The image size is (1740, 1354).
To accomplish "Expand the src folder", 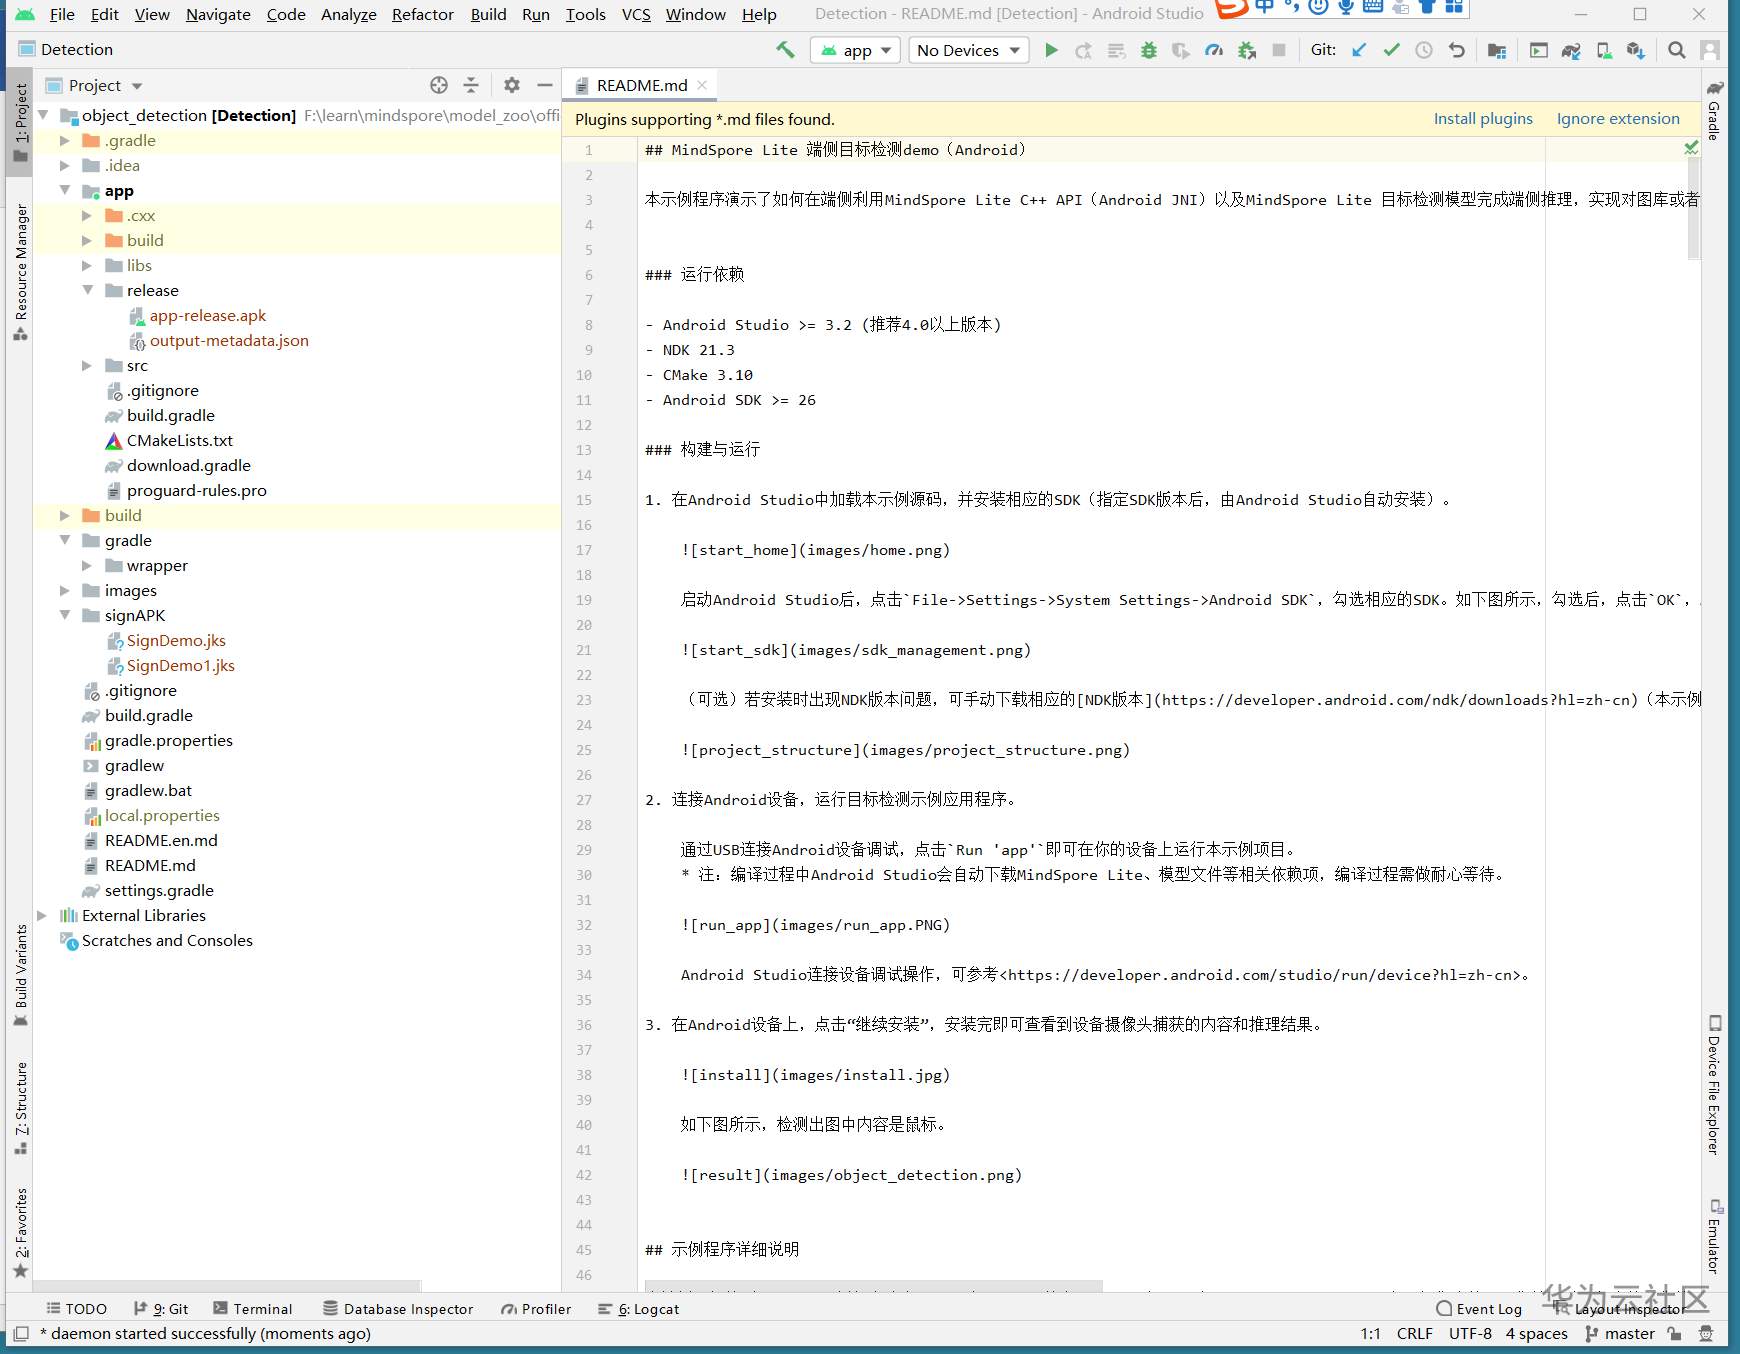I will click(87, 365).
